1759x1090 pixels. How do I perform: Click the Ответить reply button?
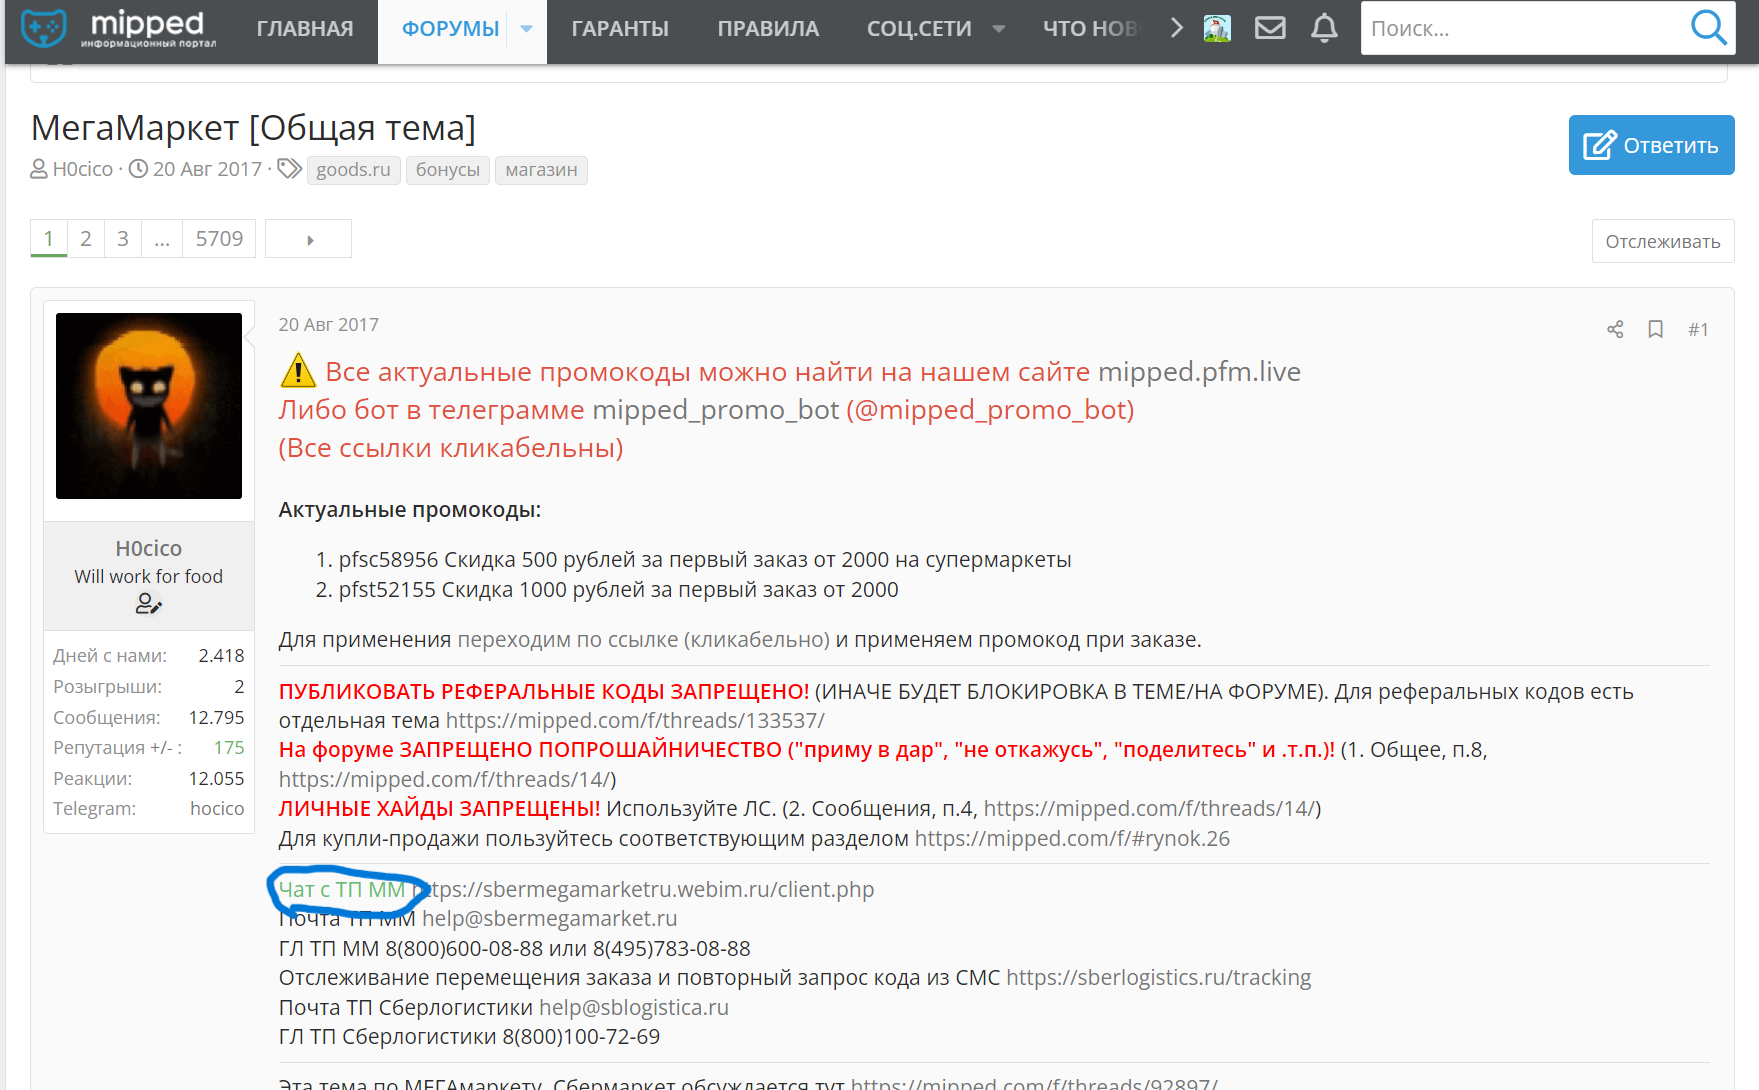(x=1651, y=145)
